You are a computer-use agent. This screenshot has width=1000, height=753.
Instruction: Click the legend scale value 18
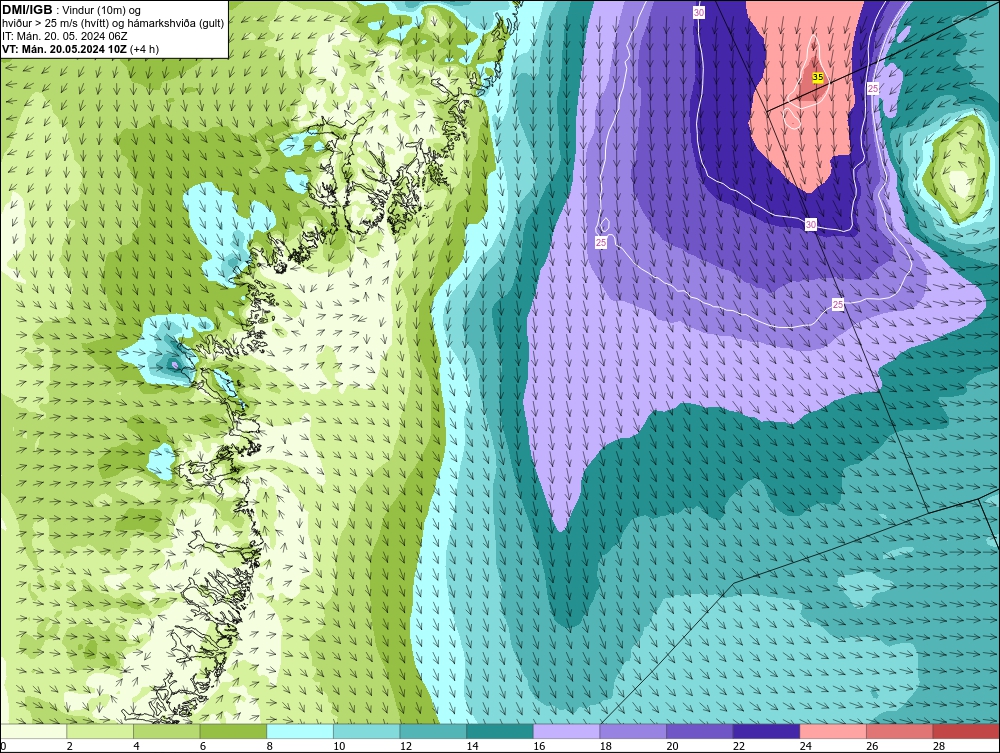(x=606, y=746)
